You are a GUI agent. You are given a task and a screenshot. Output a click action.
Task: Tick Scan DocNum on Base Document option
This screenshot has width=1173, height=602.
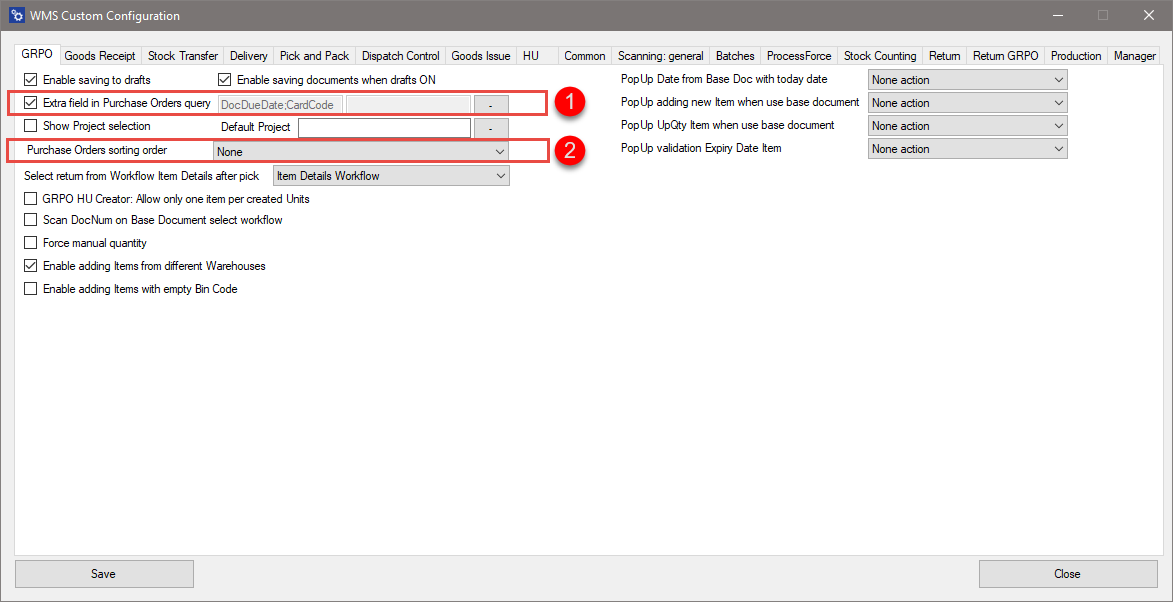[31, 220]
